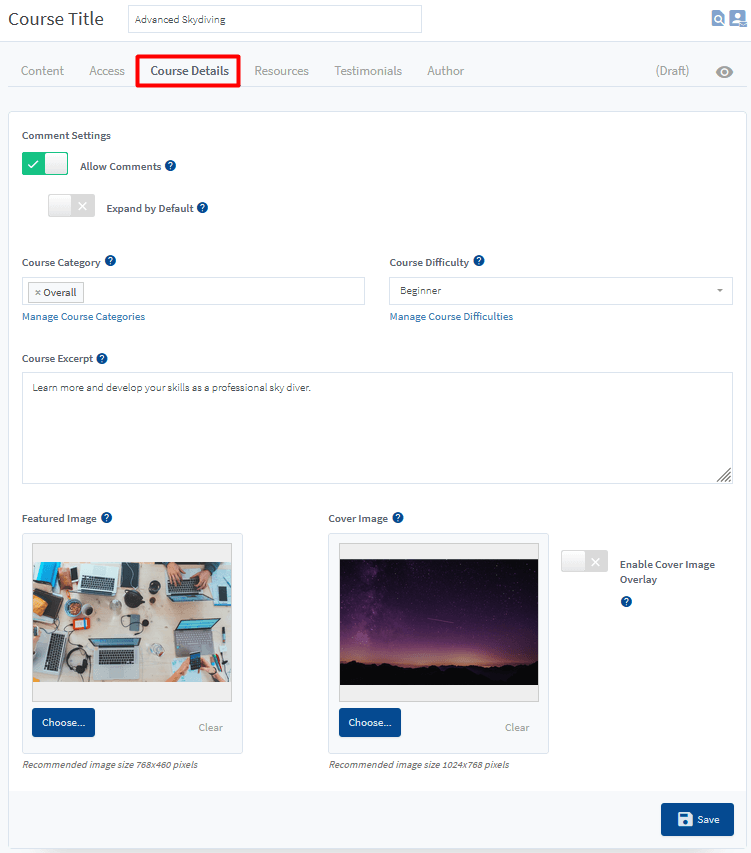Screen dimensions: 751x853
Task: Open help icon next to Allow Comments
Action: coord(170,166)
